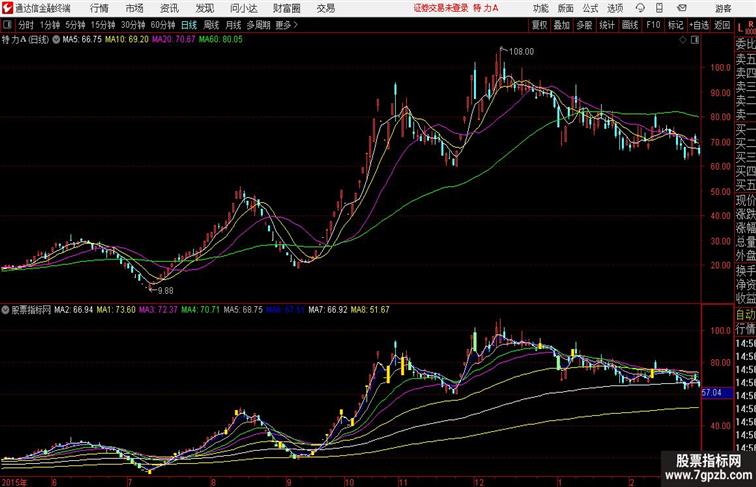
Task: Open the 版面 menu
Action: [x=565, y=8]
